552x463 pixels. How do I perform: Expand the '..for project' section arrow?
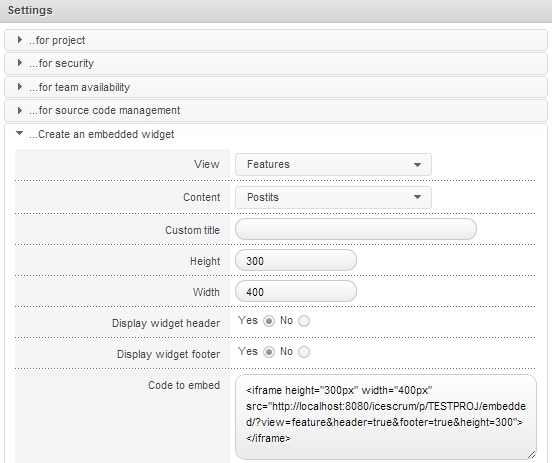coord(20,40)
